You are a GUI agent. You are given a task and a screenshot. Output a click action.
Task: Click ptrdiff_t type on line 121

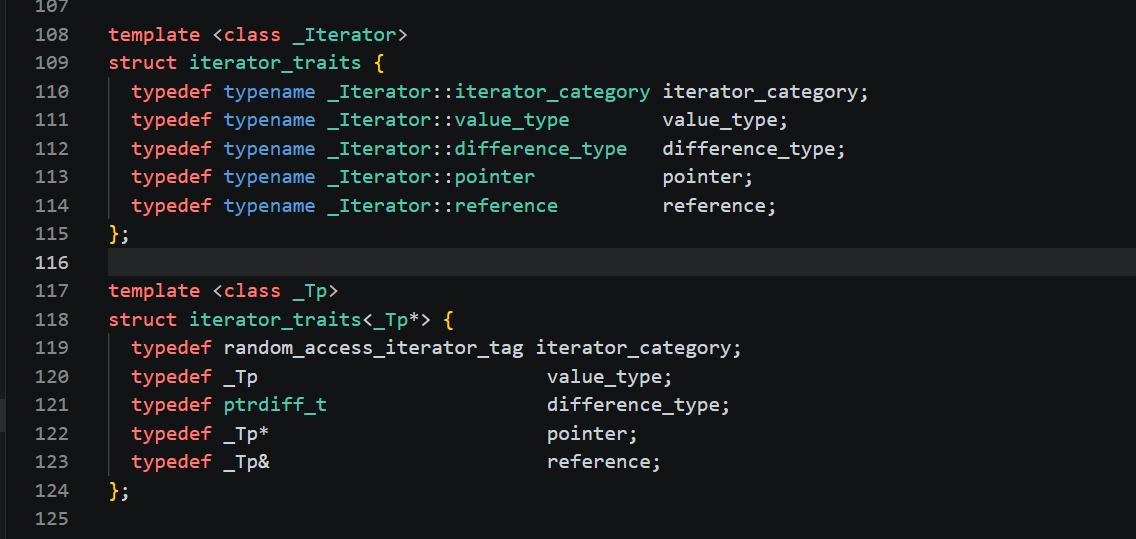click(x=275, y=405)
